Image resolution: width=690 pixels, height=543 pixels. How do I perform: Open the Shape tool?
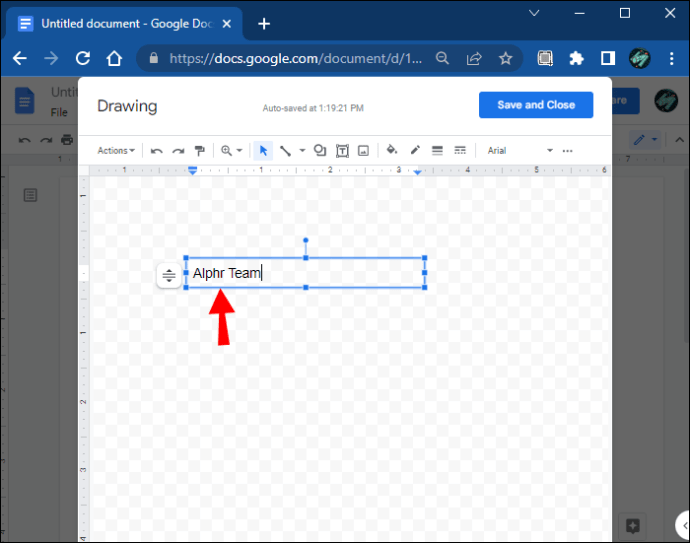(x=320, y=151)
